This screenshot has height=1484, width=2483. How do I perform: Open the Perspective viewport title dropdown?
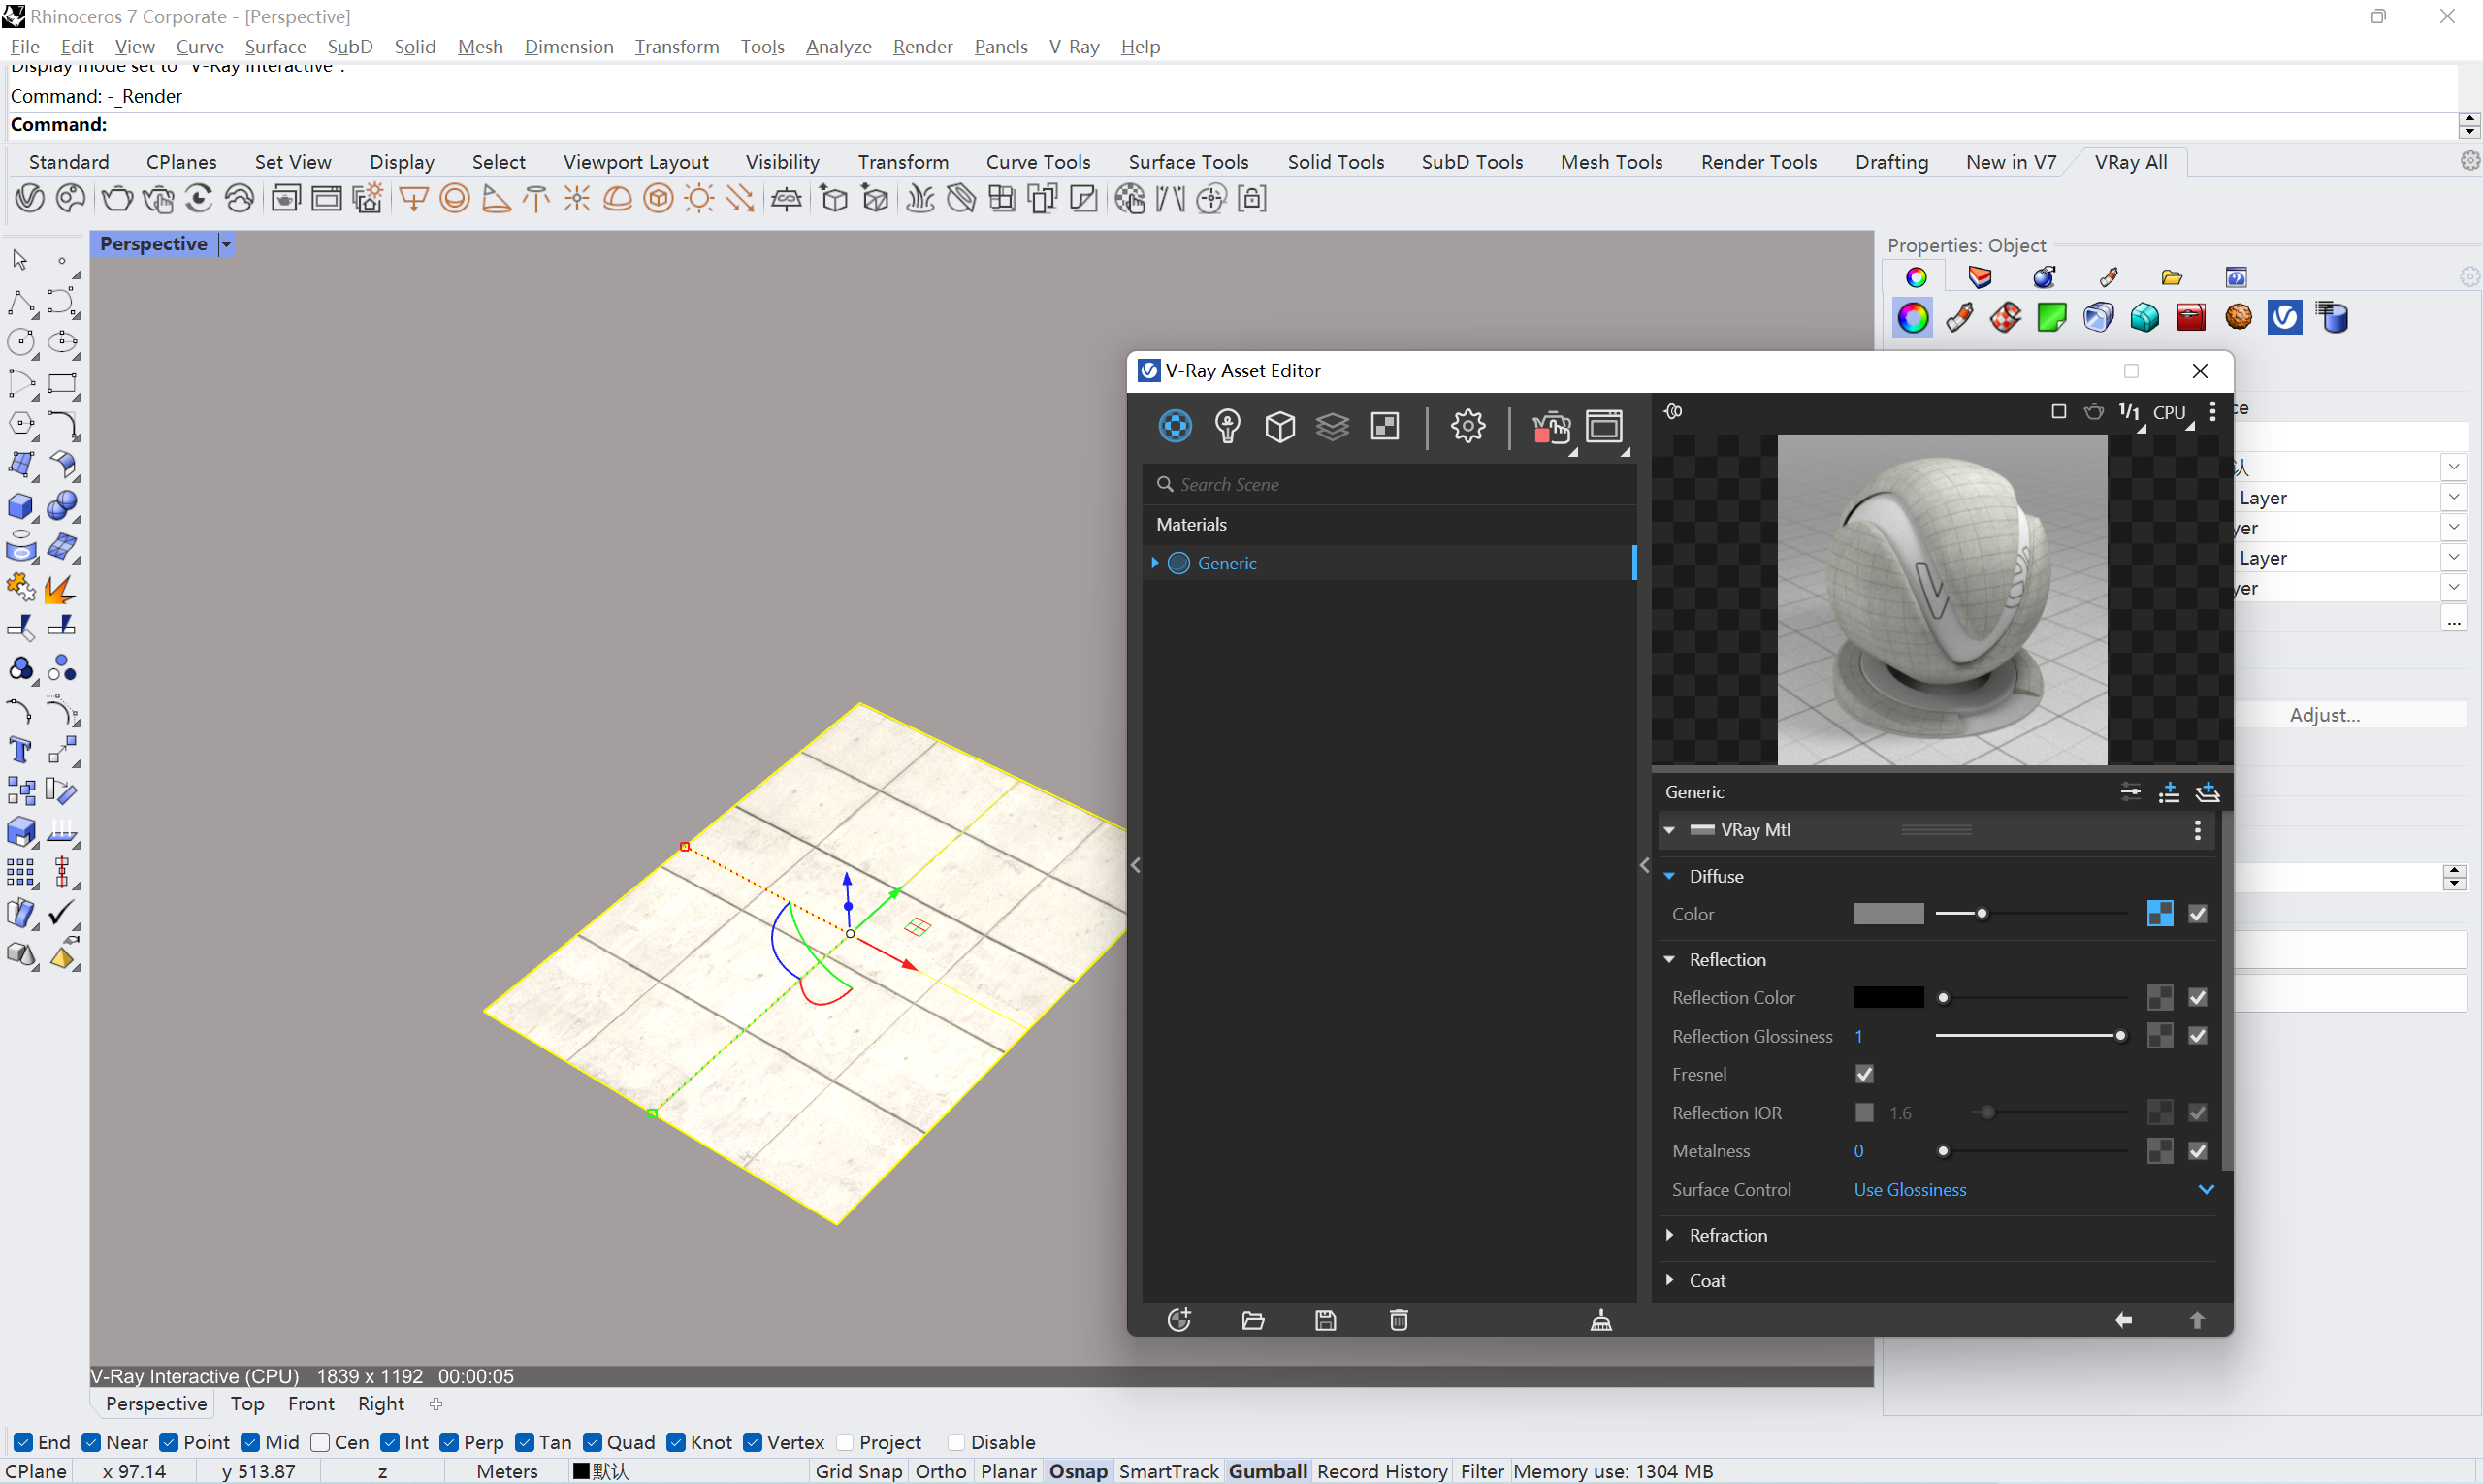tap(226, 244)
